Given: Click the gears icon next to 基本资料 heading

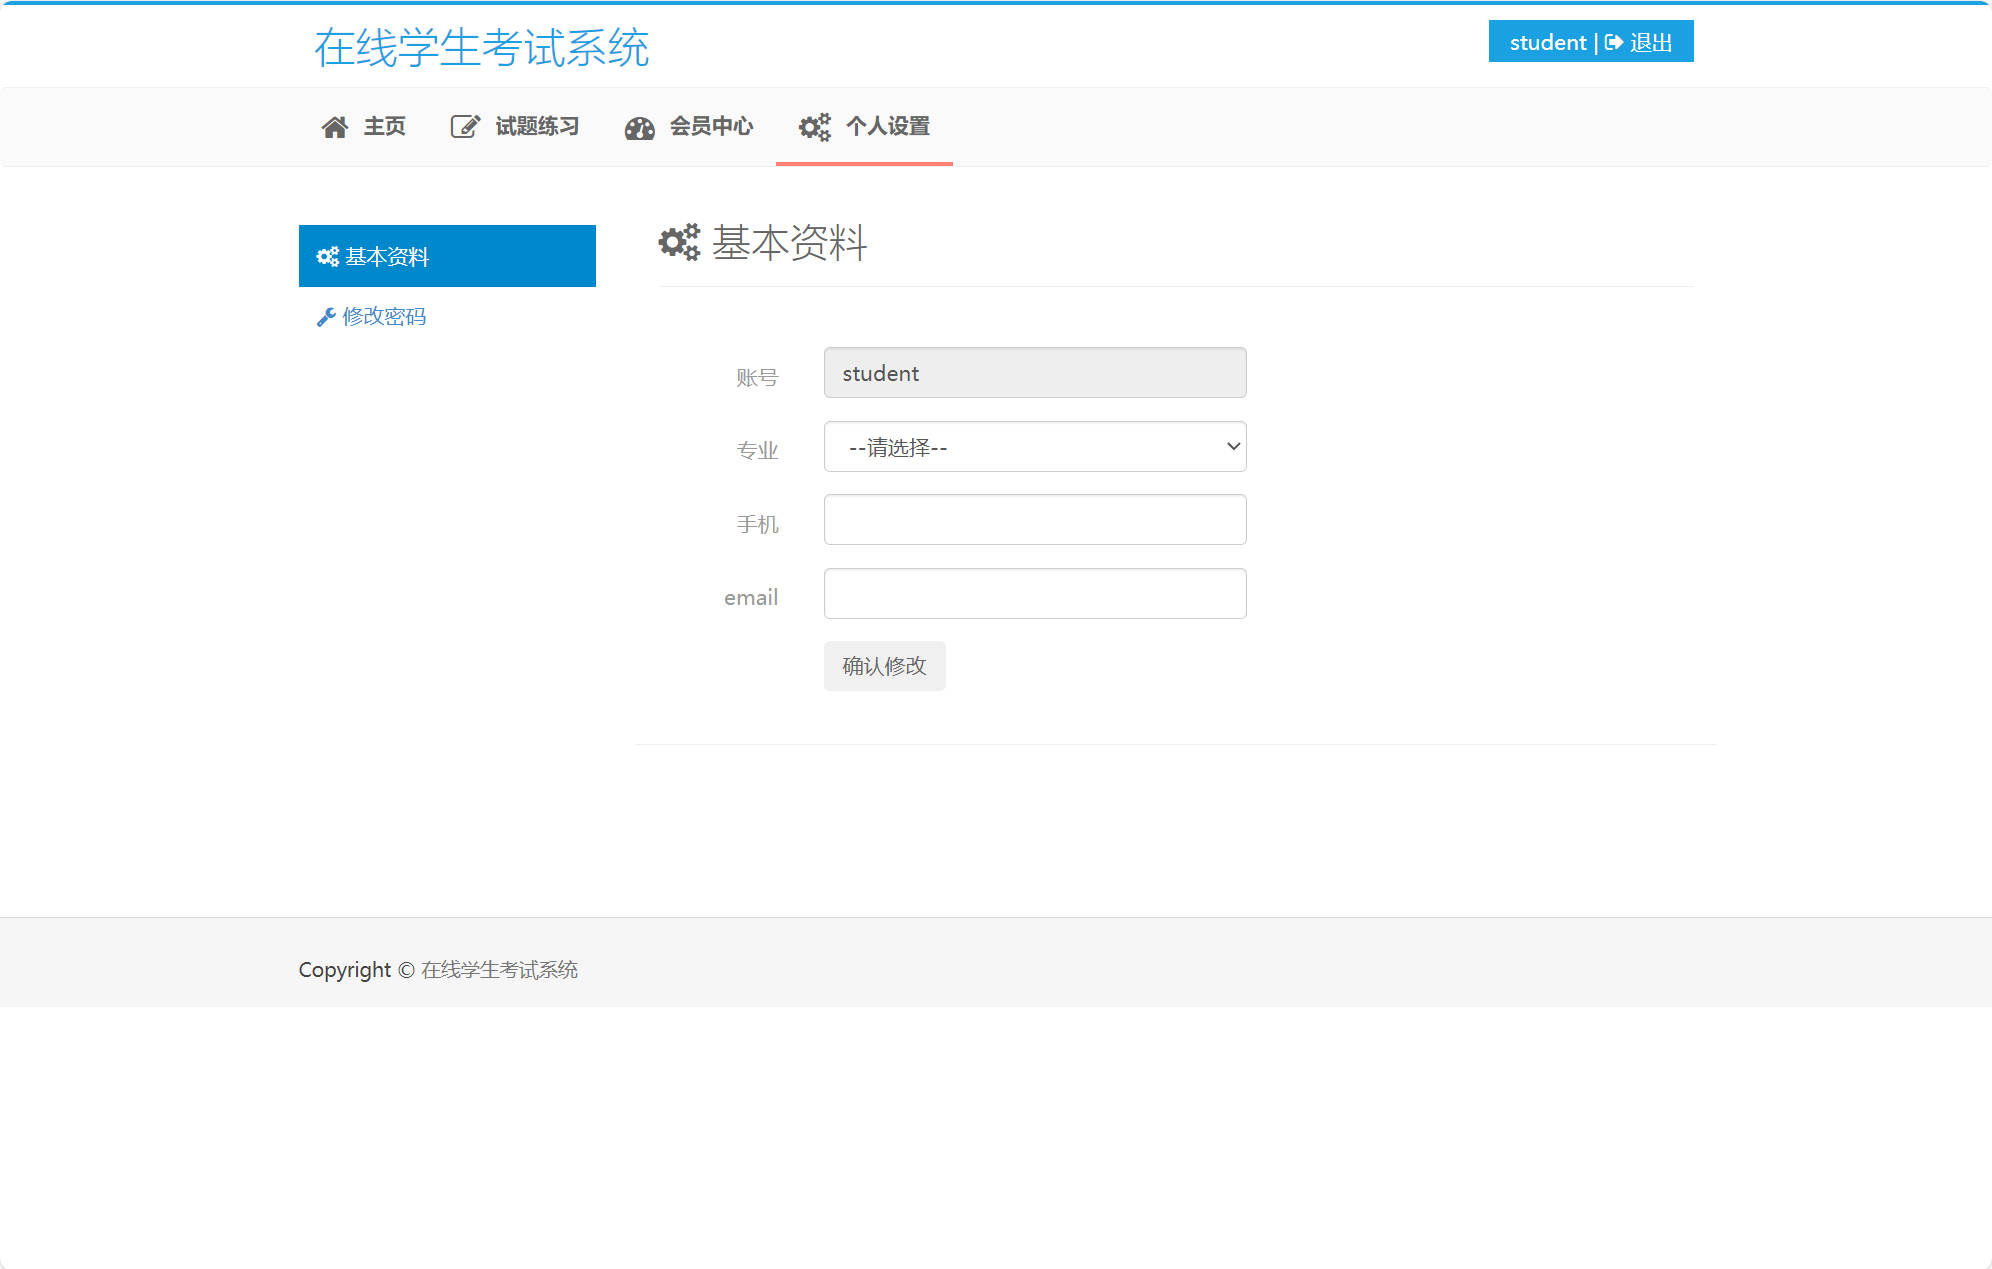Looking at the screenshot, I should click(678, 243).
